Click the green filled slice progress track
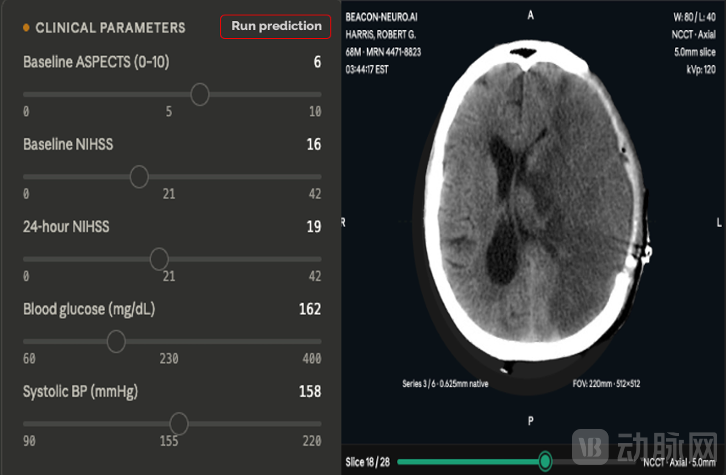This screenshot has width=727, height=475. (x=471, y=462)
